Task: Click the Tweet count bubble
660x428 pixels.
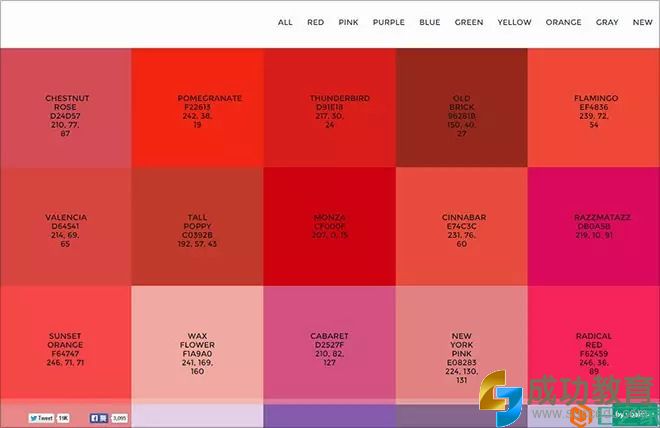Action: pos(64,418)
